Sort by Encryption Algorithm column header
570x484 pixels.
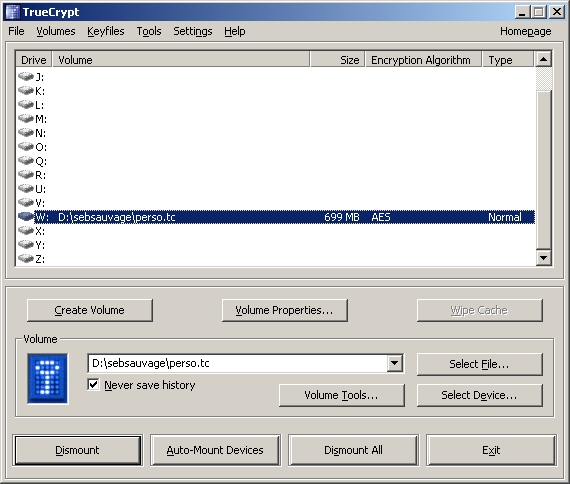(424, 60)
